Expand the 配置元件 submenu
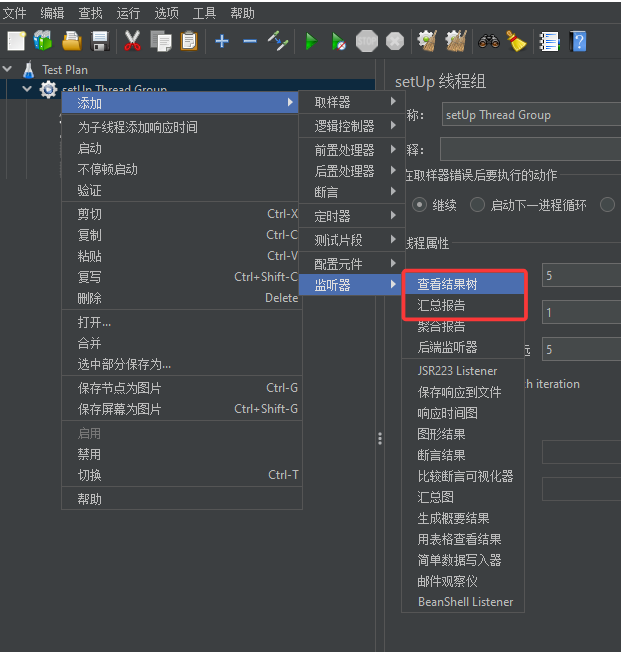The height and width of the screenshot is (652, 621). [x=352, y=264]
